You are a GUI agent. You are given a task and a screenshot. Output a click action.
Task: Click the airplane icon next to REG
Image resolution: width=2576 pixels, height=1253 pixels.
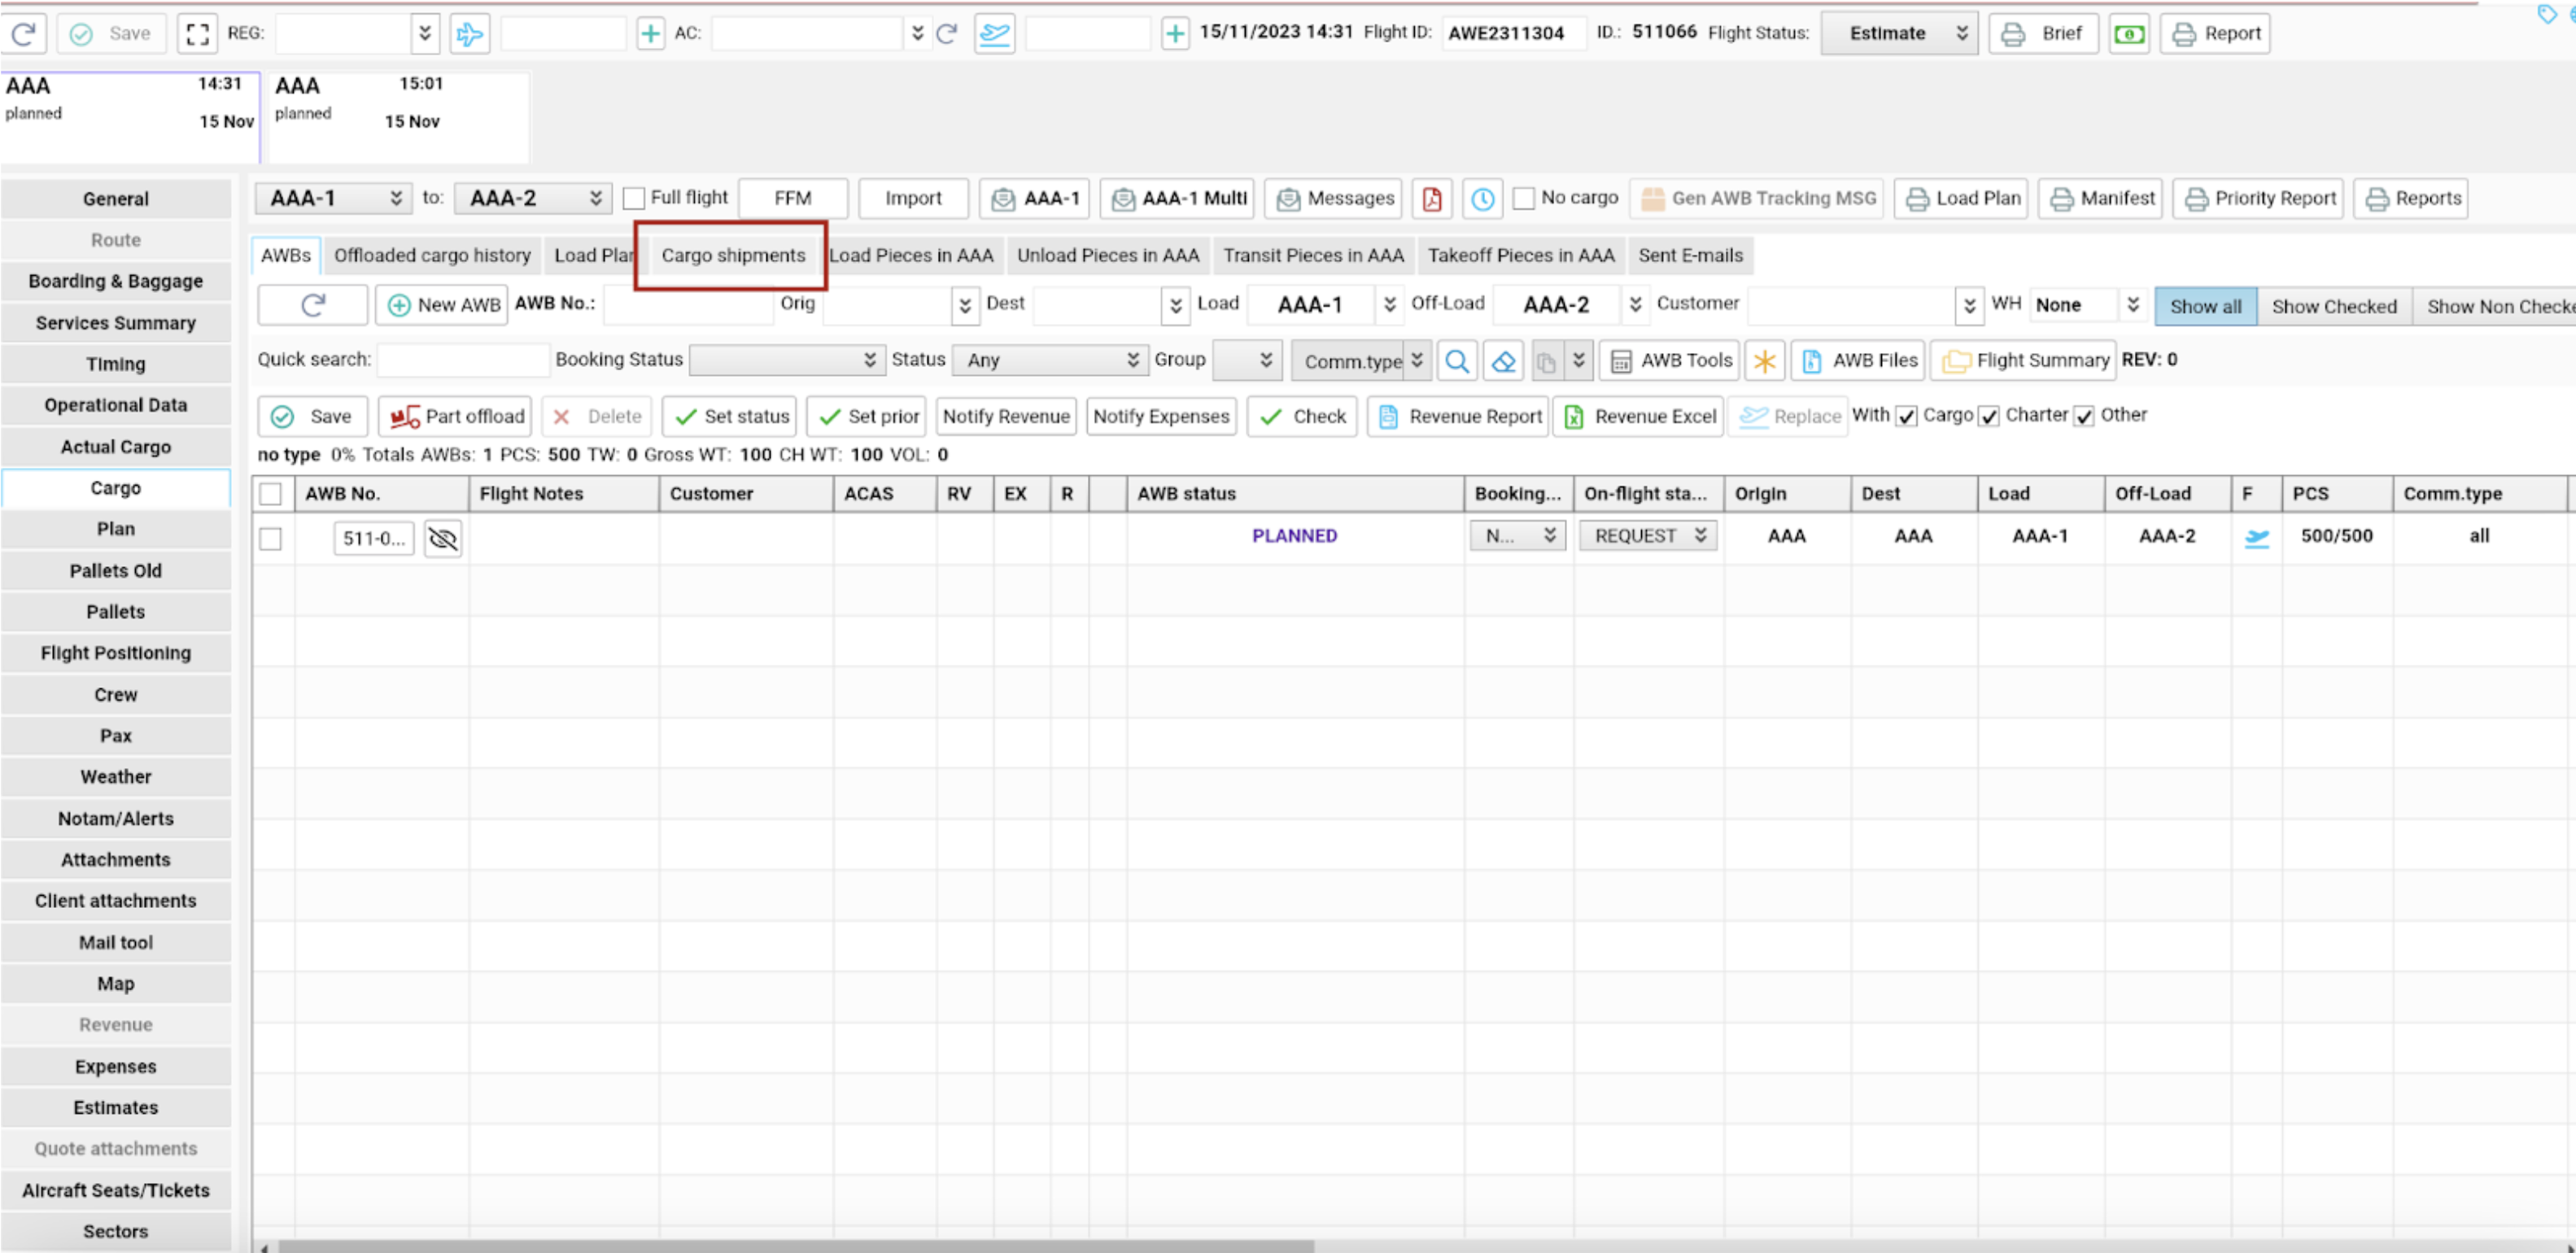(469, 33)
